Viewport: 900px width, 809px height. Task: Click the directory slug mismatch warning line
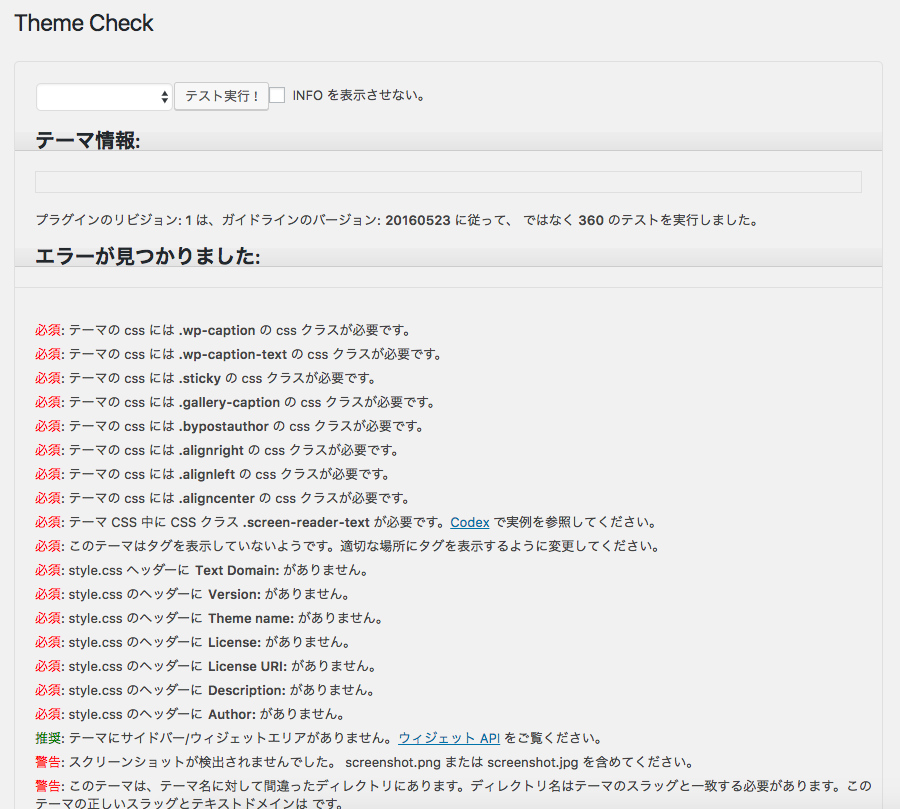[453, 794]
